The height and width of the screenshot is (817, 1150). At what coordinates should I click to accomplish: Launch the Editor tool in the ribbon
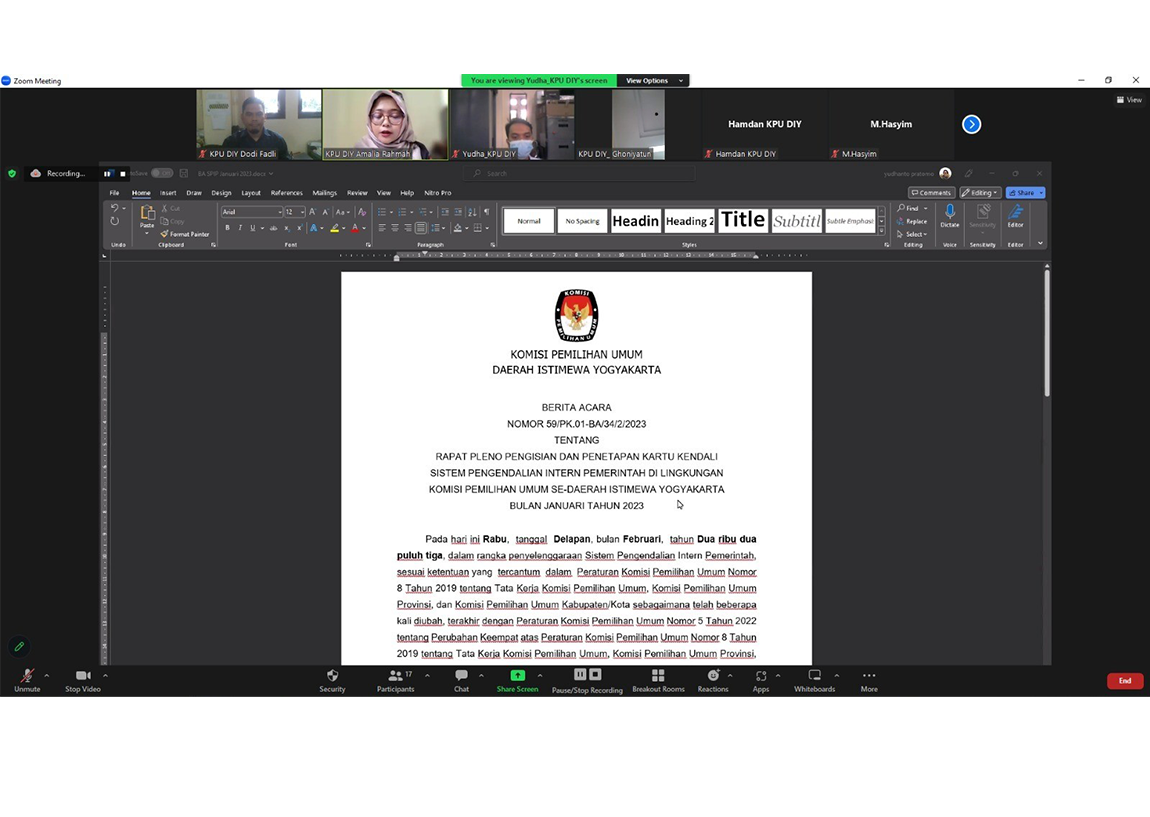1015,214
